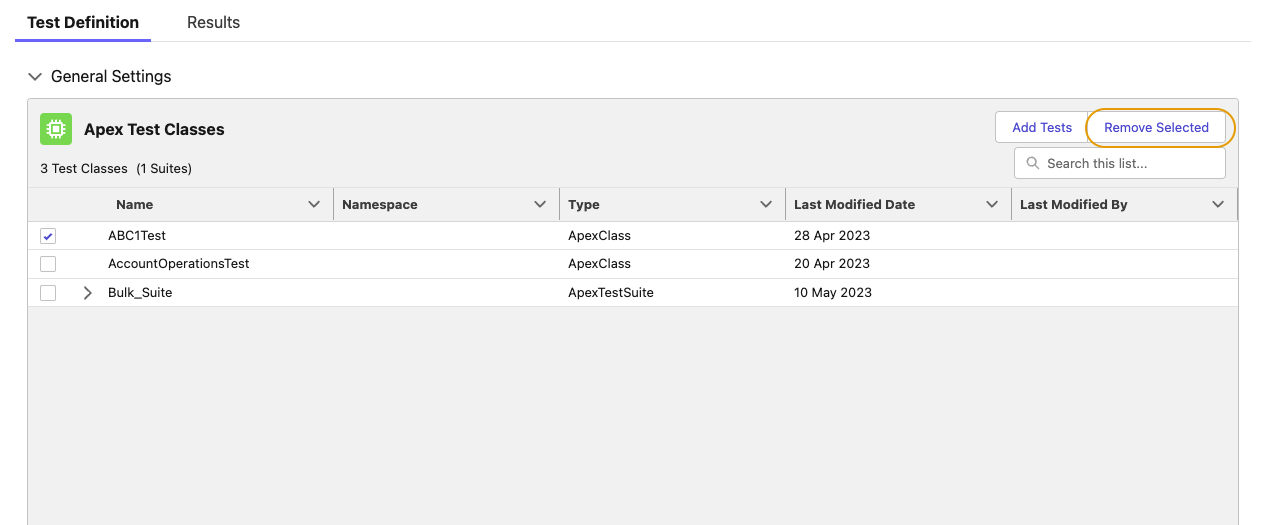1267x525 pixels.
Task: Open Last Modified By column menu
Action: [1218, 204]
